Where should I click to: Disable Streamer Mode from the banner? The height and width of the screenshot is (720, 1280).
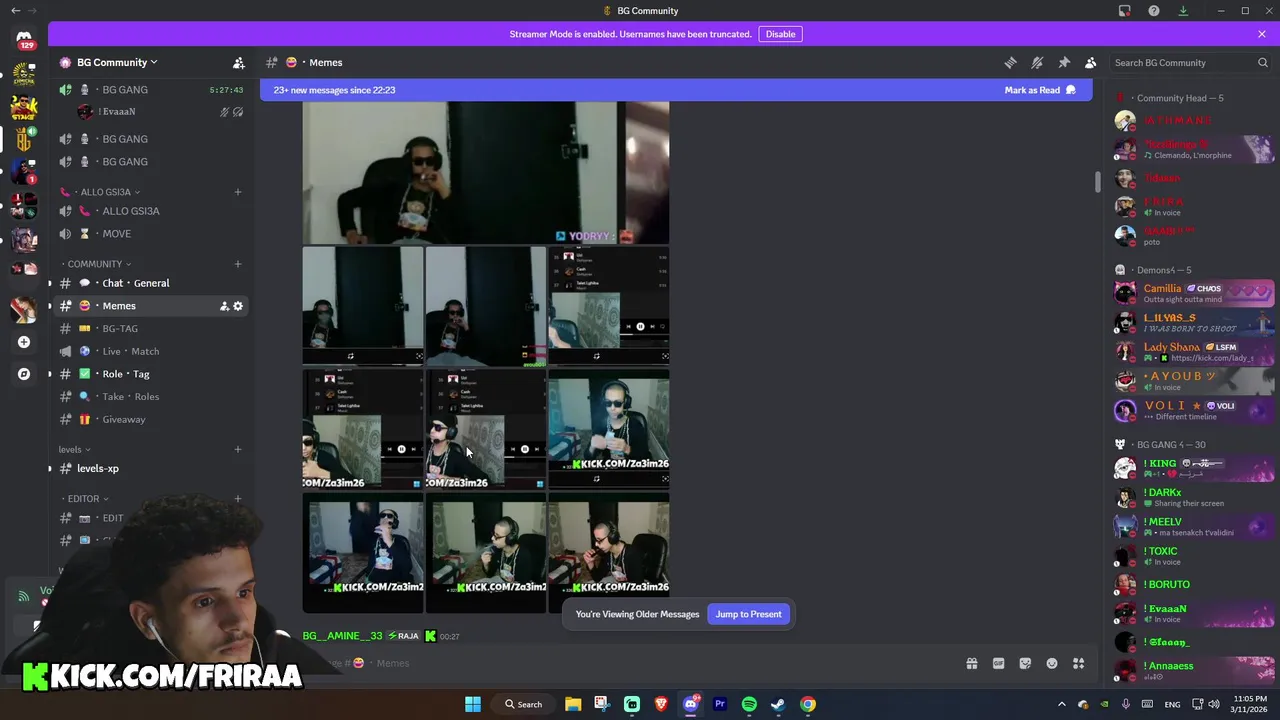tap(780, 34)
